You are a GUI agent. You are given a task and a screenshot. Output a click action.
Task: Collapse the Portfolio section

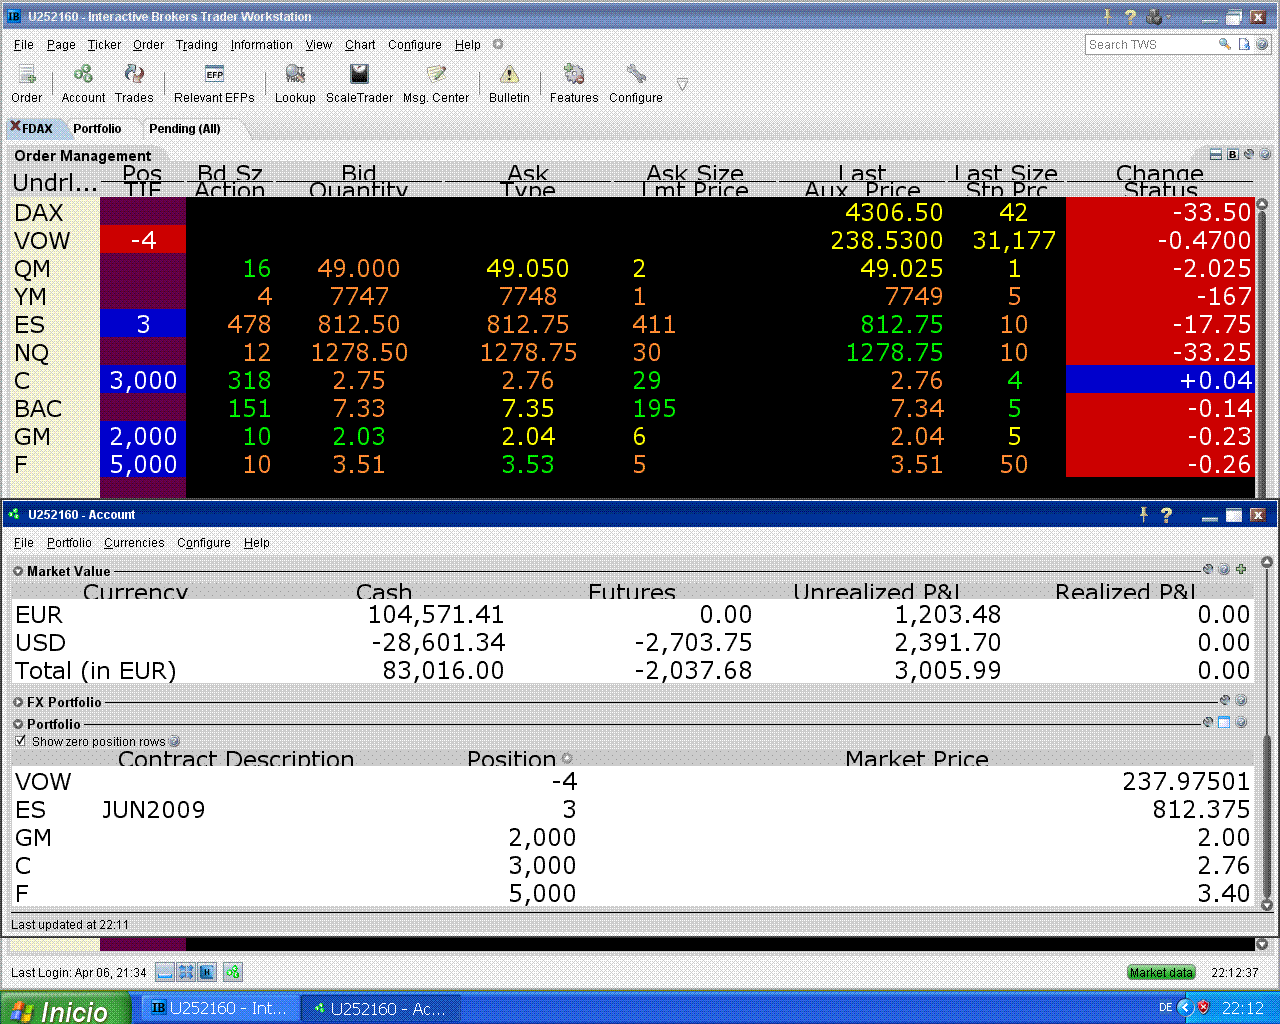[x=18, y=724]
